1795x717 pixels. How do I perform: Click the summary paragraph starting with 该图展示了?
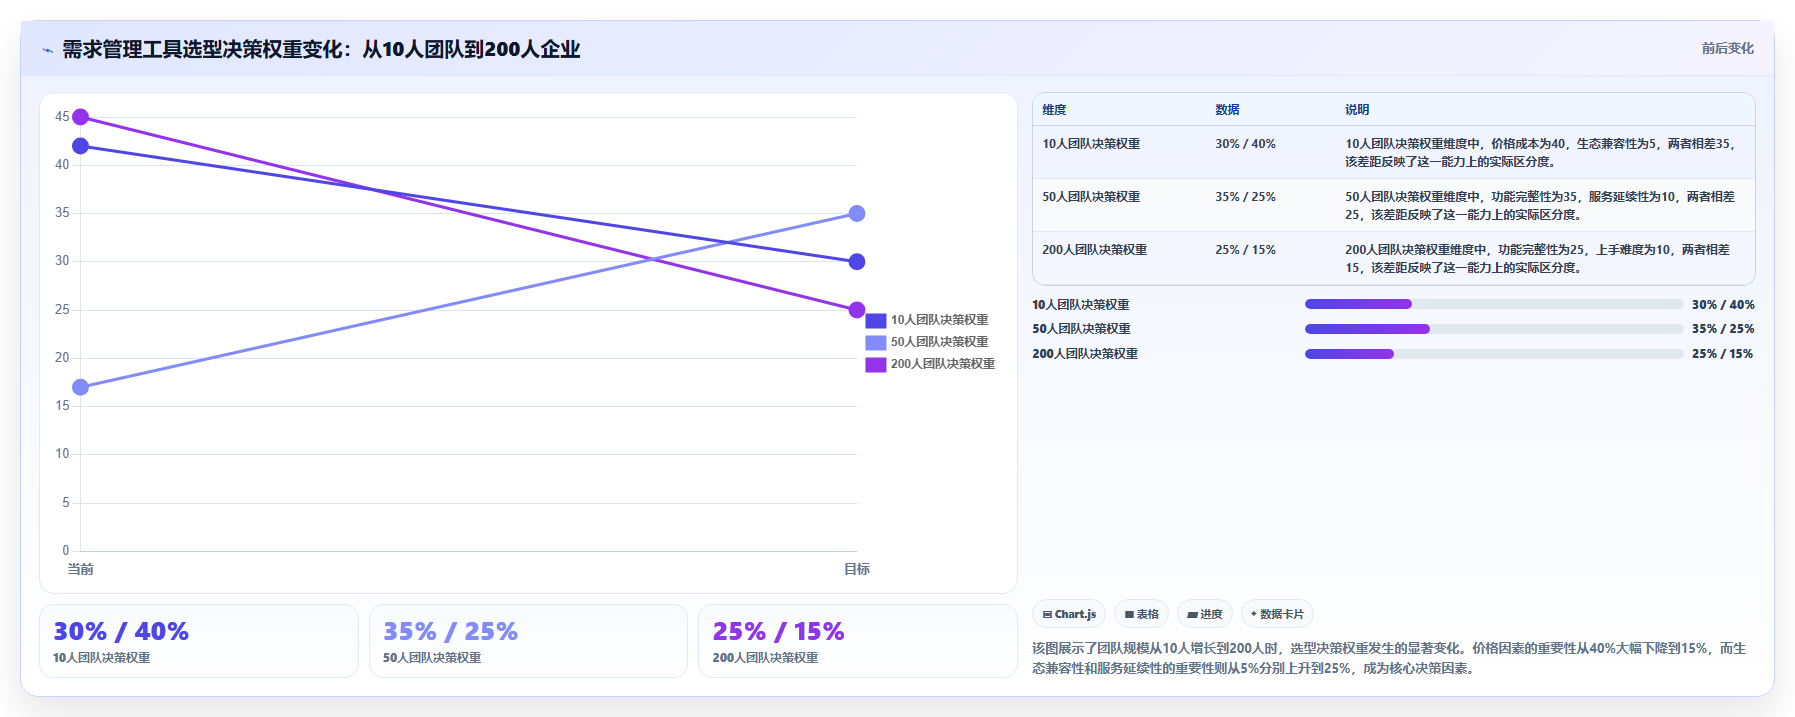pos(1389,658)
